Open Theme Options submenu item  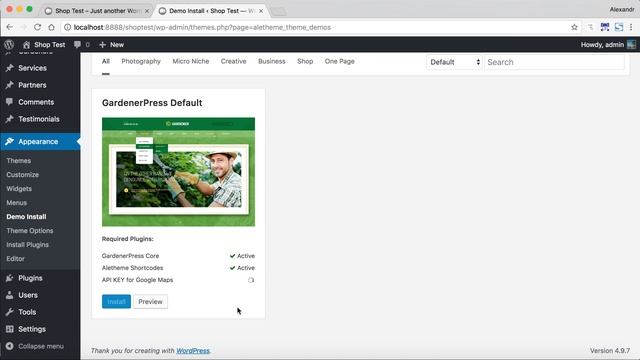tap(29, 231)
